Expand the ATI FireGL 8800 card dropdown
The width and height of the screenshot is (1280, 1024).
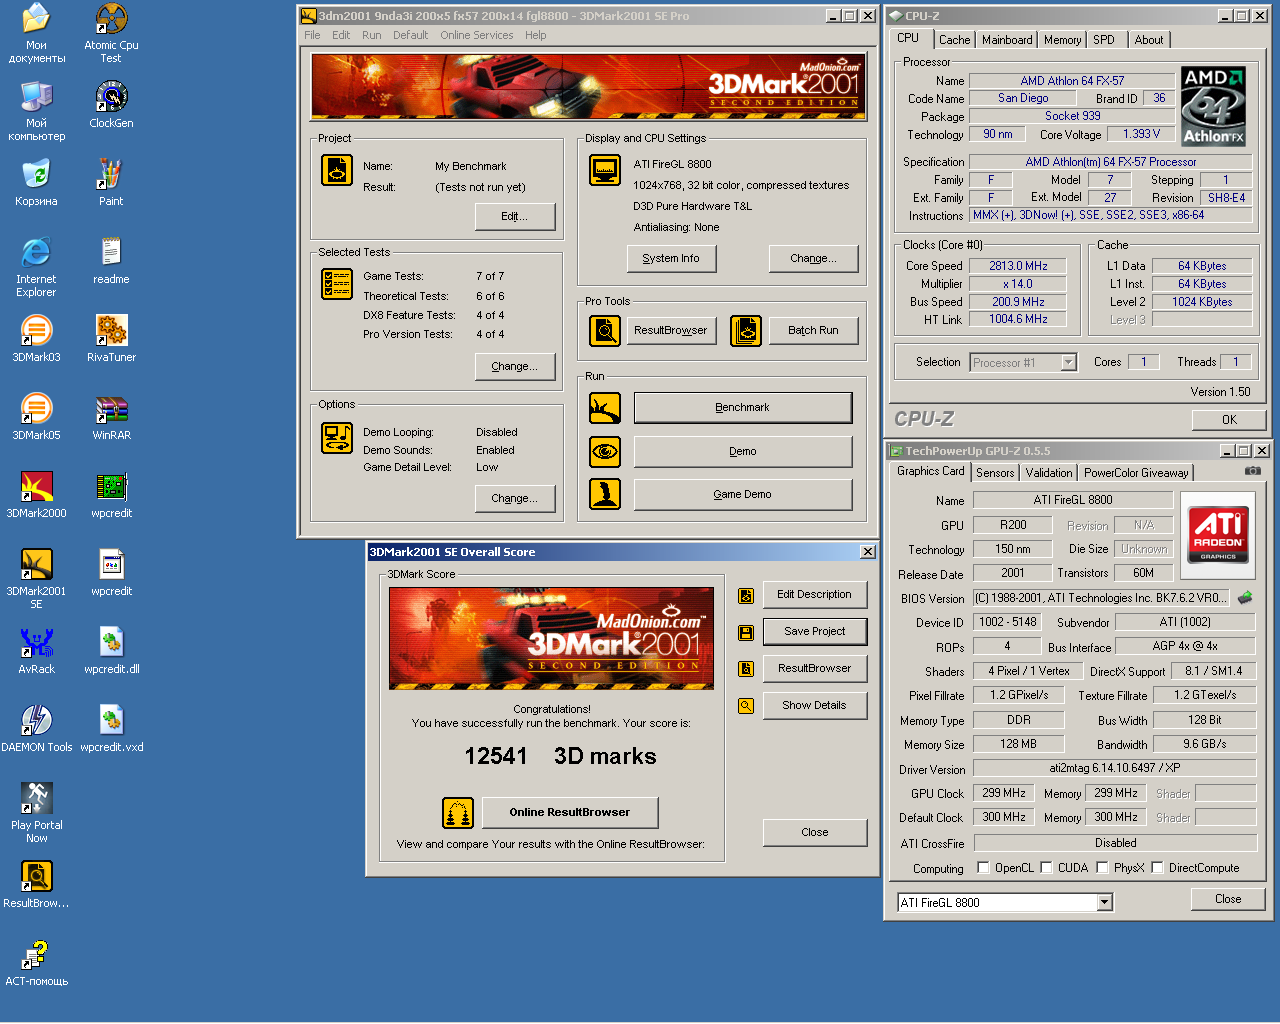point(1104,903)
